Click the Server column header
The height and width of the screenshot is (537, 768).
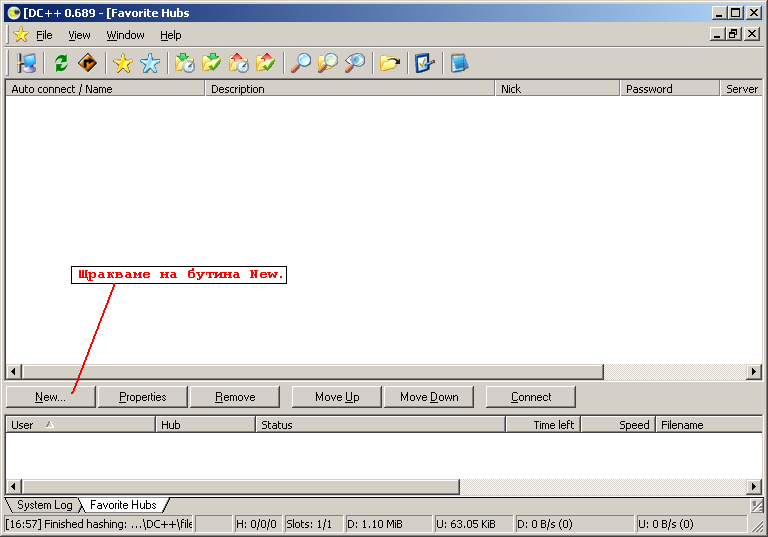pyautogui.click(x=741, y=89)
